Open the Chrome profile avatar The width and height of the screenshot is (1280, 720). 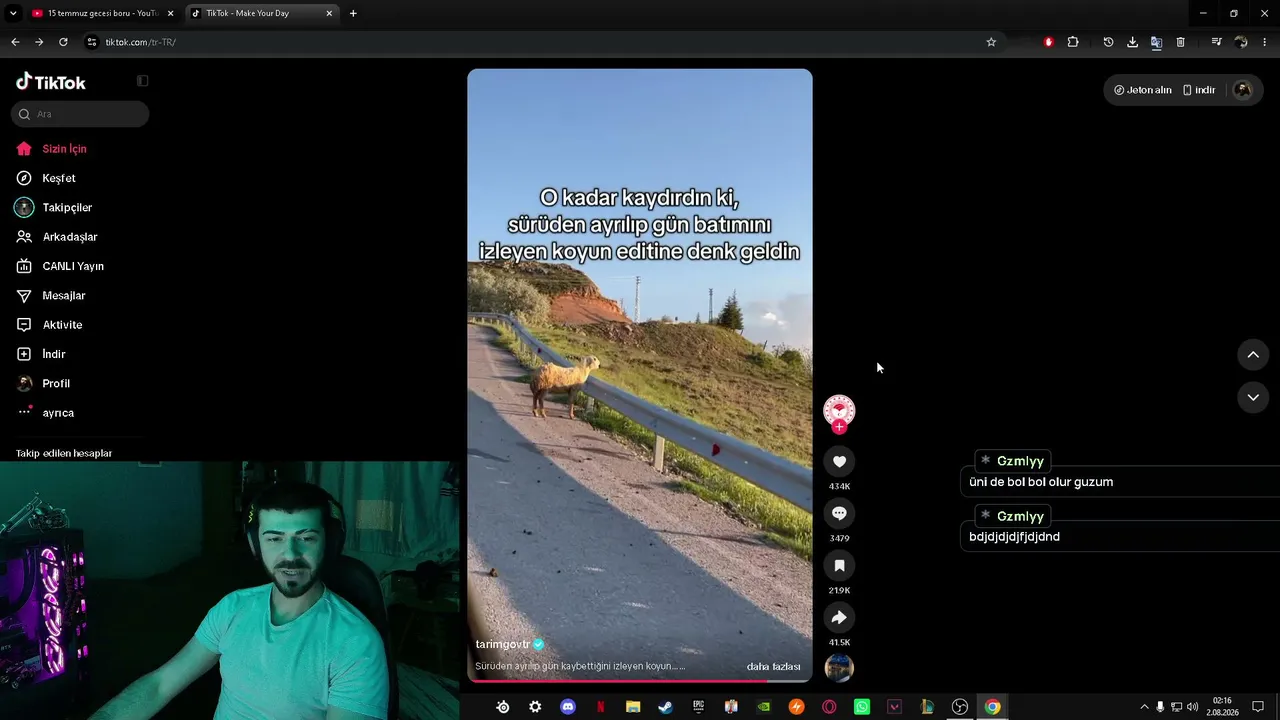click(x=1241, y=42)
